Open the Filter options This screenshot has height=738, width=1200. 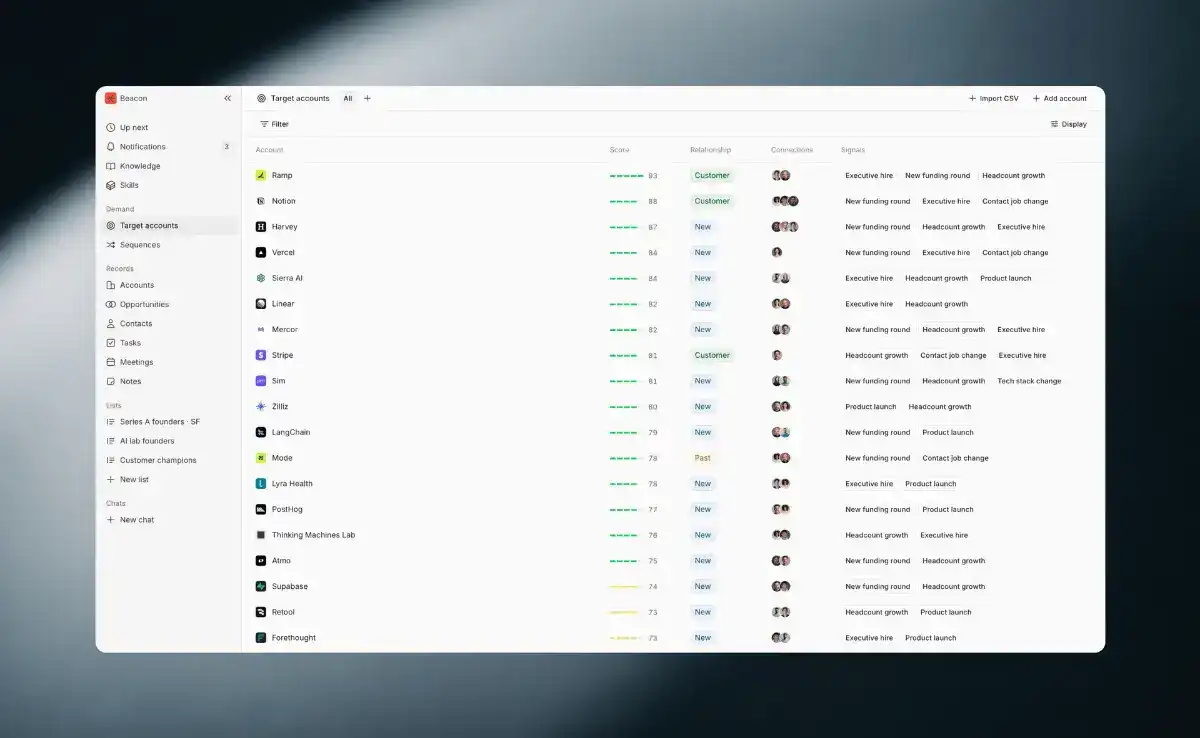274,124
